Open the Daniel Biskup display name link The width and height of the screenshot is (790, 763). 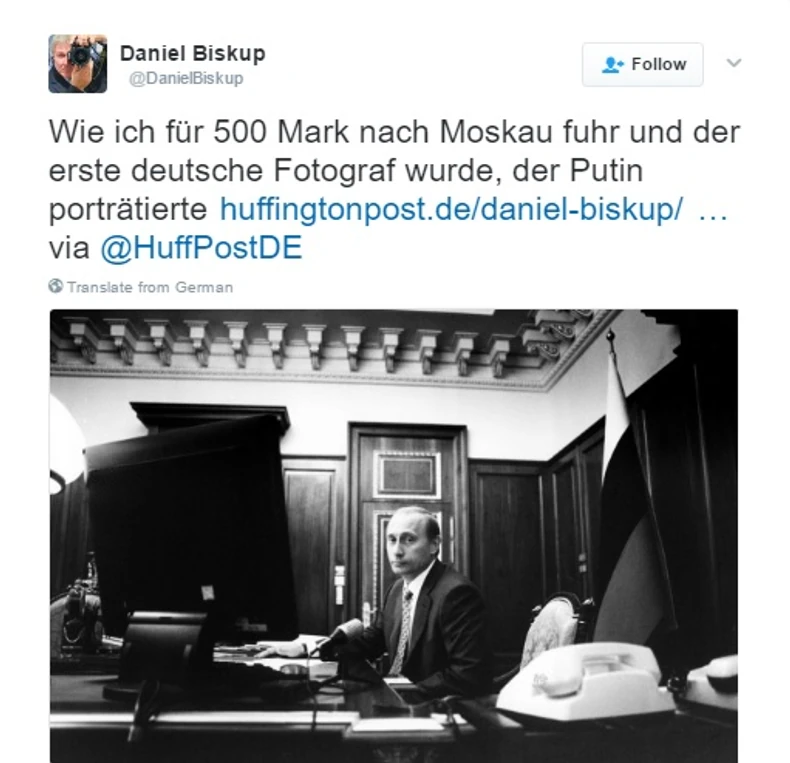(x=192, y=53)
